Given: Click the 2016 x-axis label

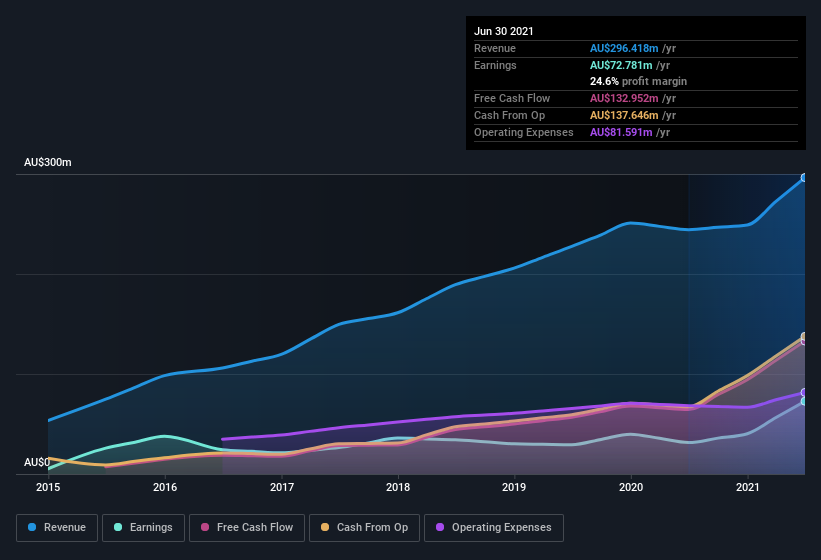Looking at the screenshot, I should tap(165, 487).
